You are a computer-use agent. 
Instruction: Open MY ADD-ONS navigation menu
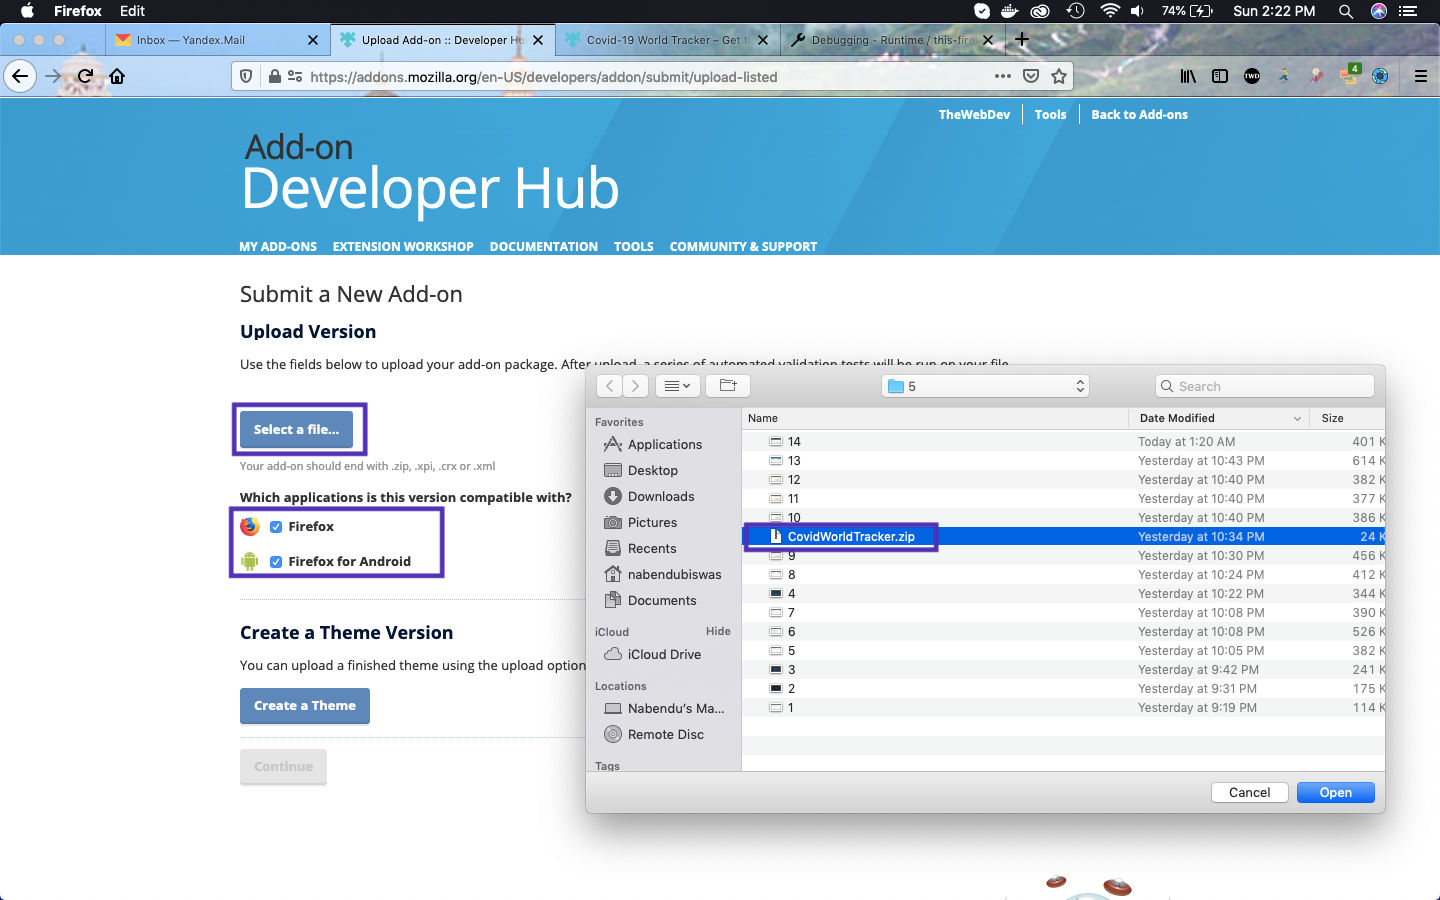[278, 246]
